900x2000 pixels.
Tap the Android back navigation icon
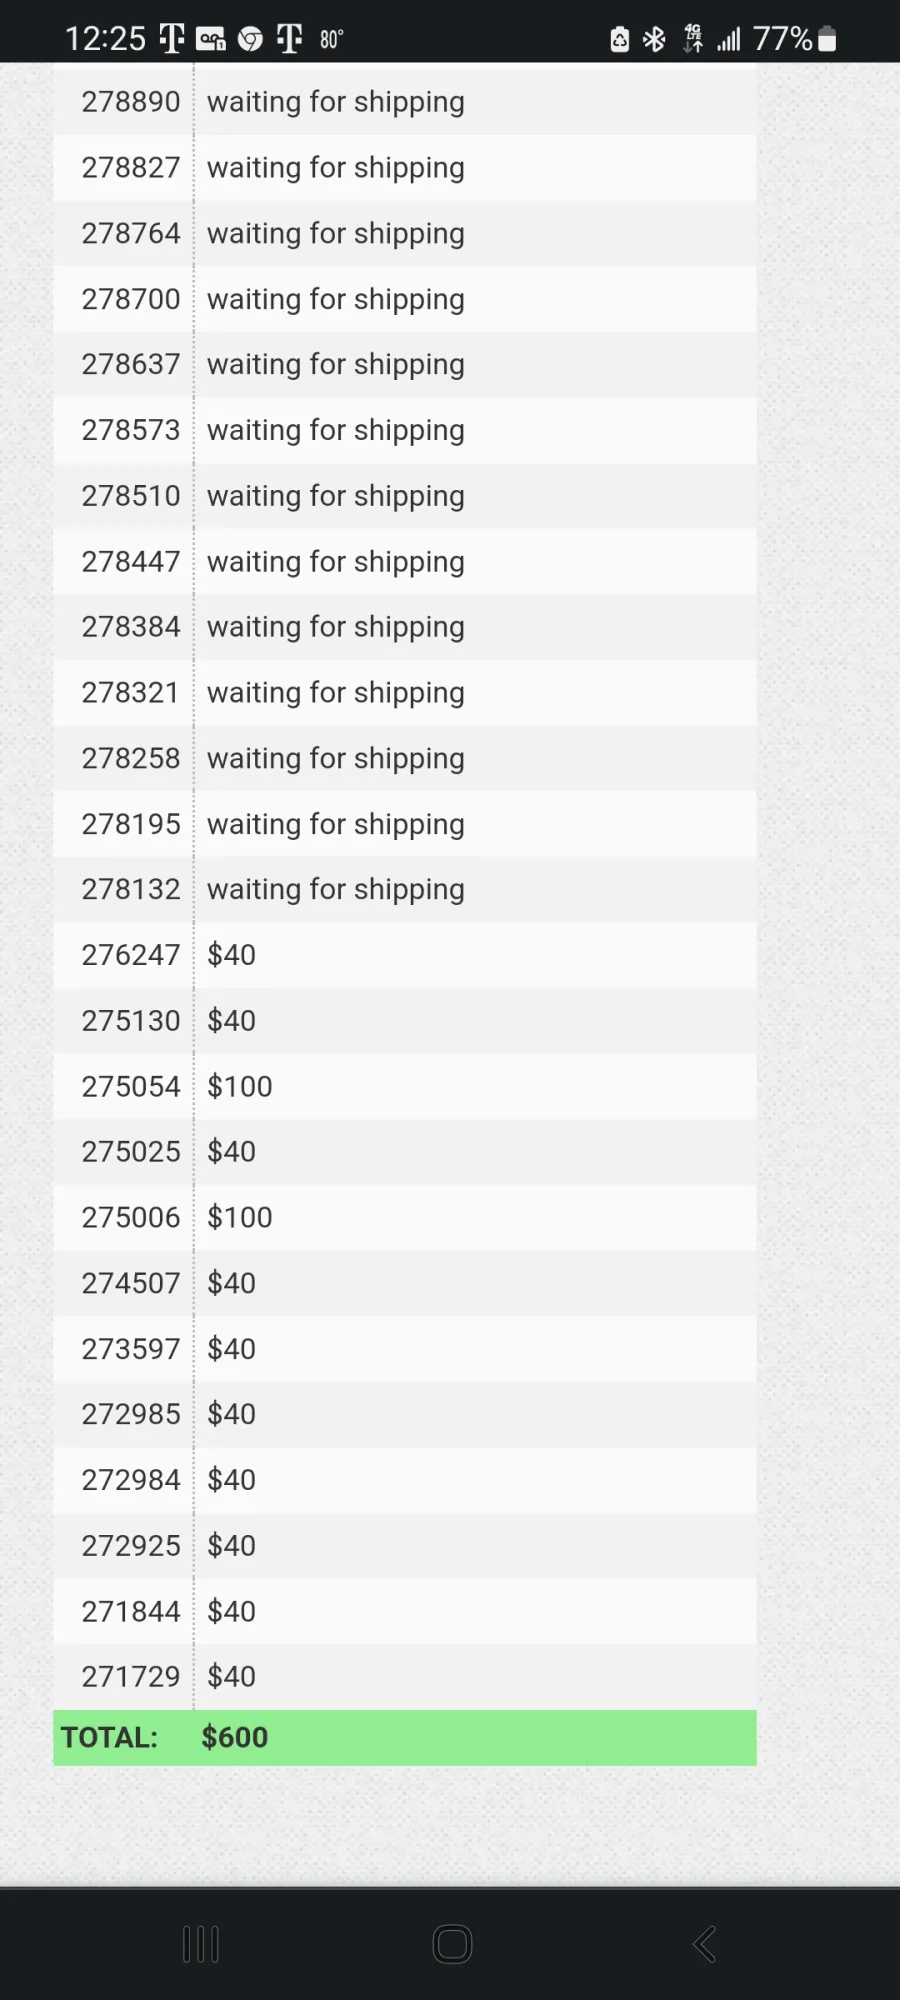pyautogui.click(x=705, y=1944)
